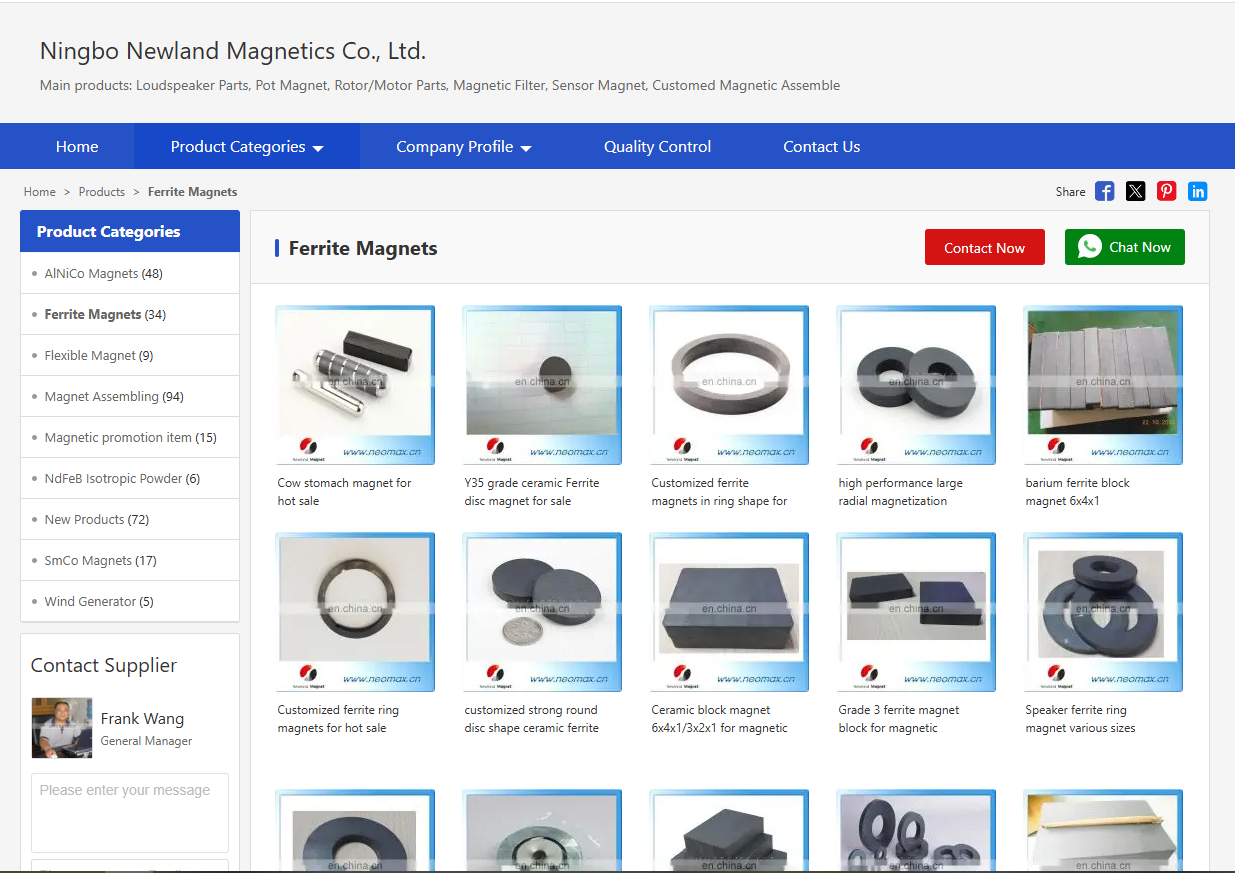Click the Contact Now button

984,247
